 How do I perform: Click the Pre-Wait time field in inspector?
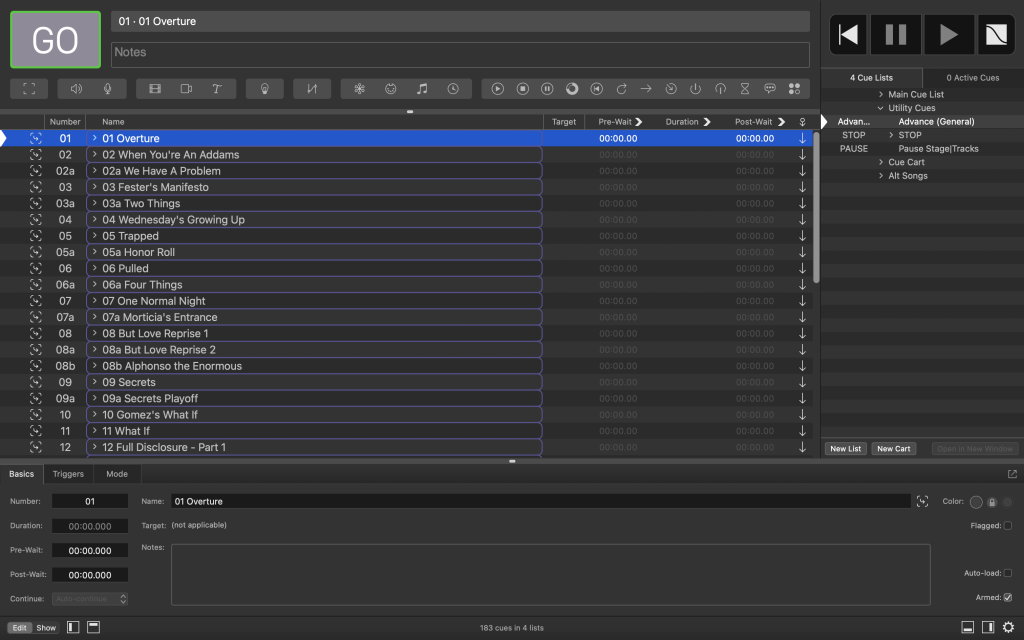[x=90, y=551]
